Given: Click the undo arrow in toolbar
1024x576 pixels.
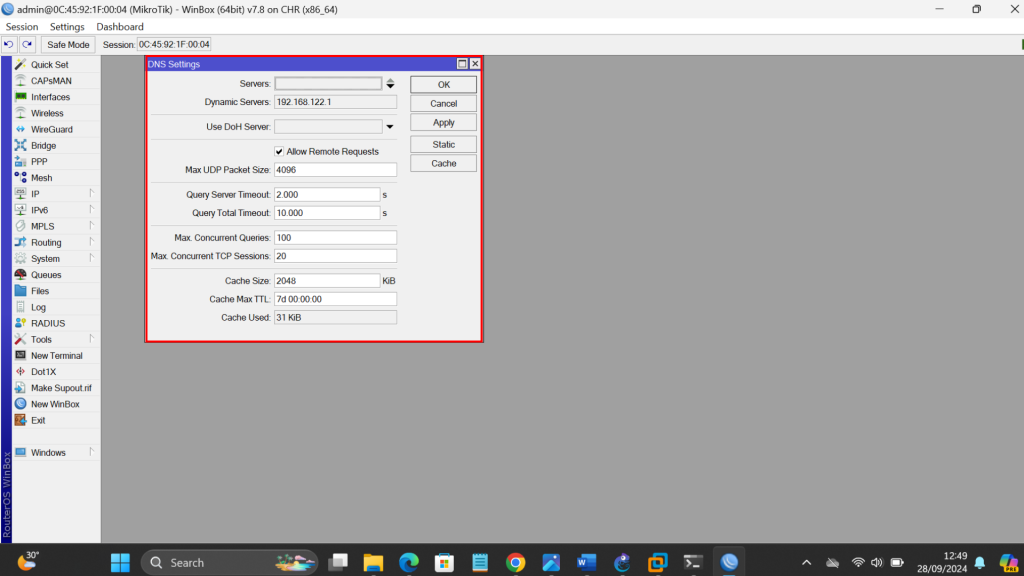Looking at the screenshot, I should 9,45.
